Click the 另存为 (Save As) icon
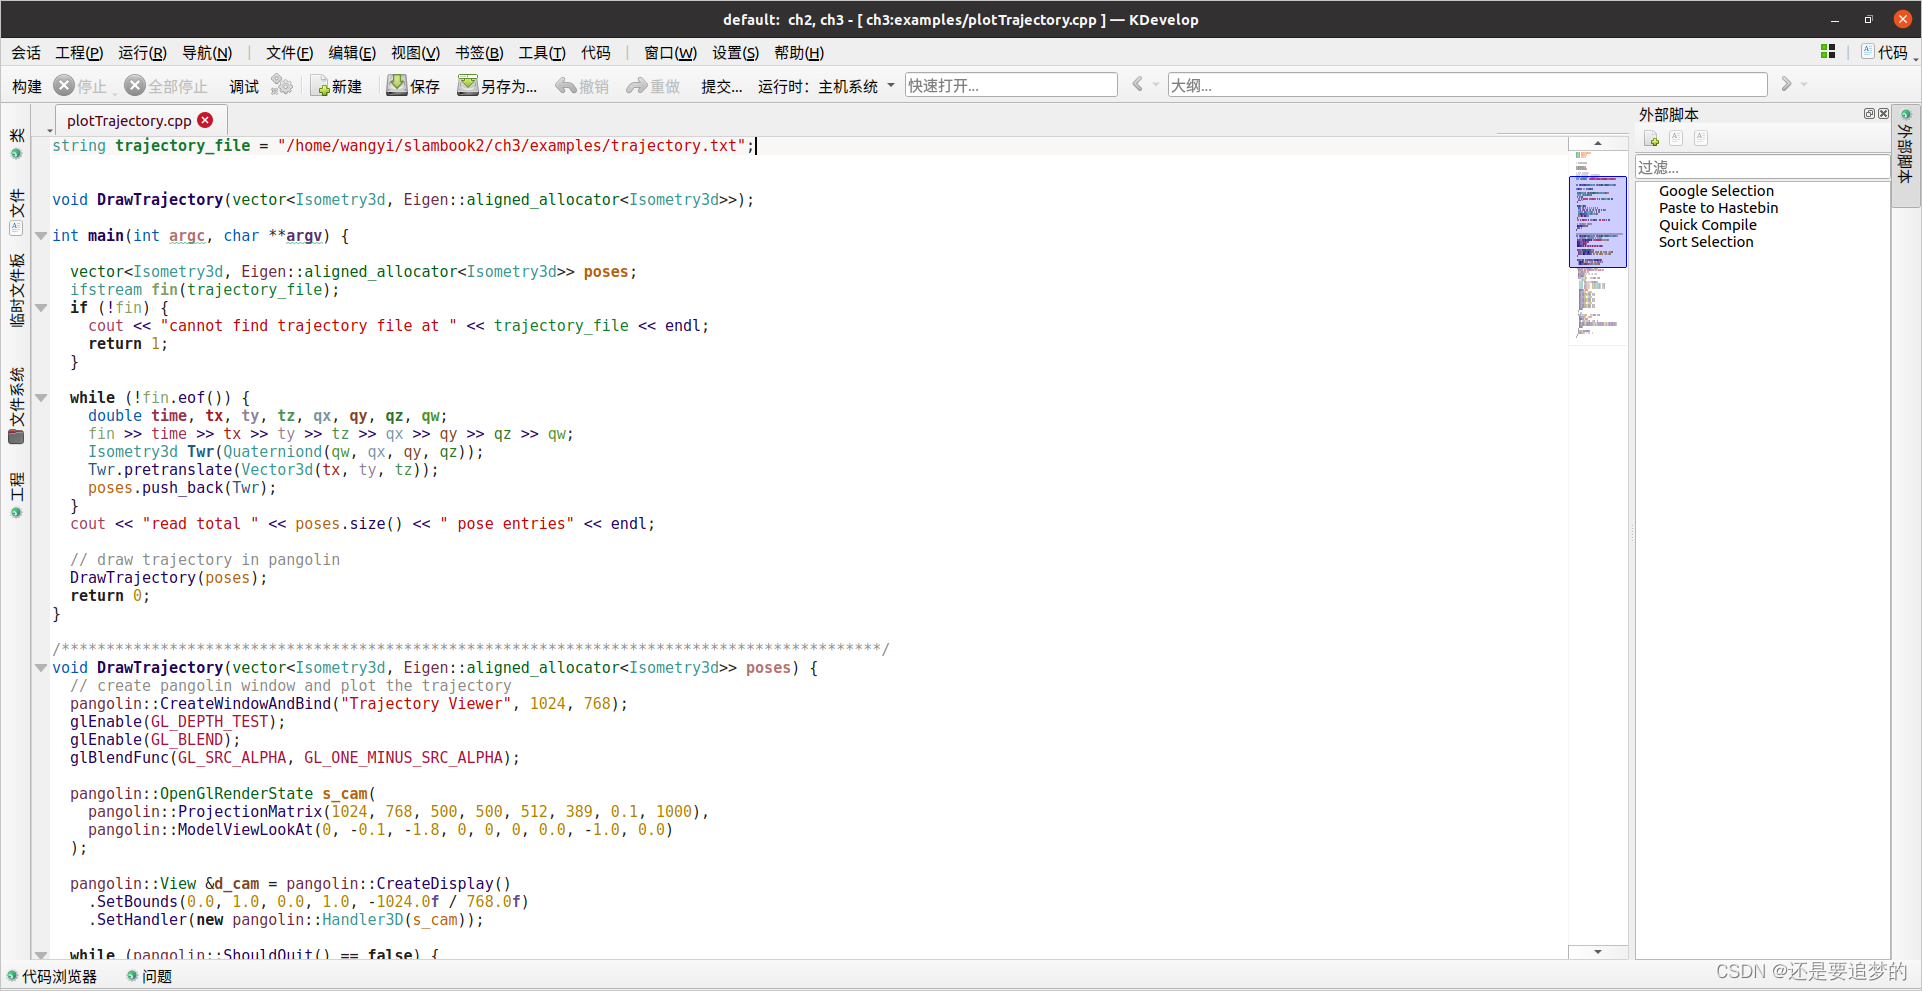 (x=467, y=86)
